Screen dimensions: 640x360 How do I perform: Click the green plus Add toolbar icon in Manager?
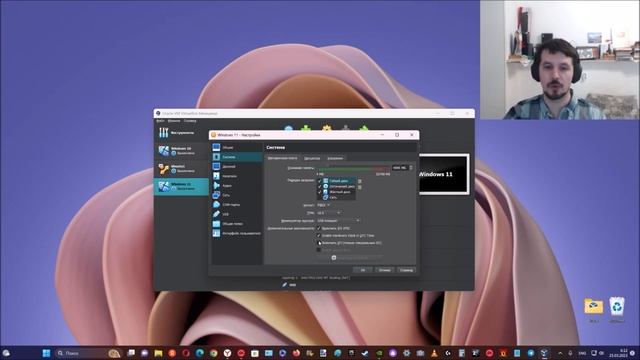tap(306, 128)
